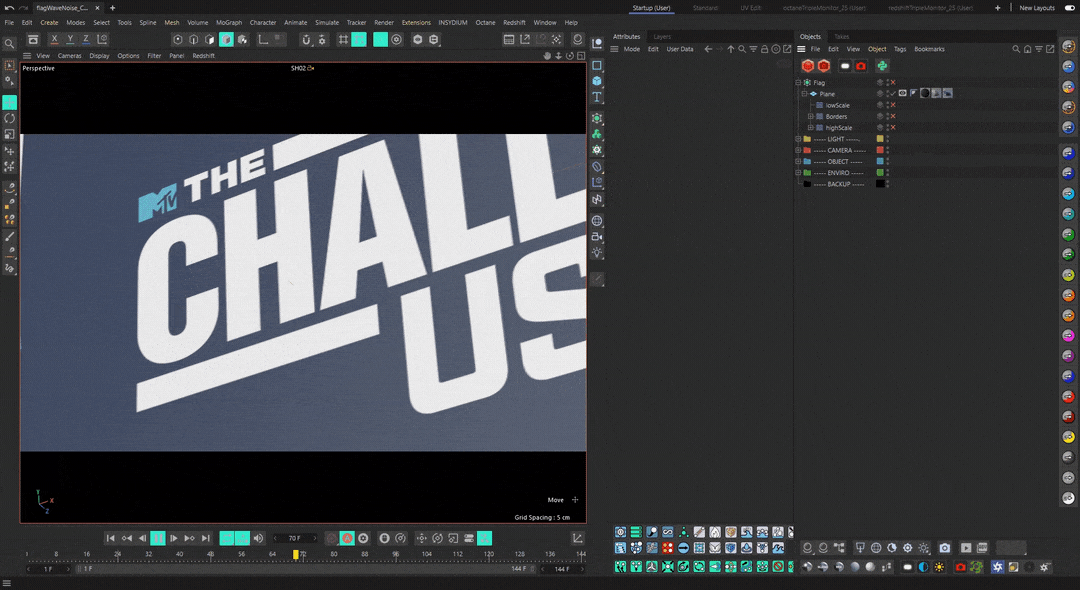Viewport: 1080px width, 590px height.
Task: Click the red camera icon in Objects panel
Action: pos(860,65)
